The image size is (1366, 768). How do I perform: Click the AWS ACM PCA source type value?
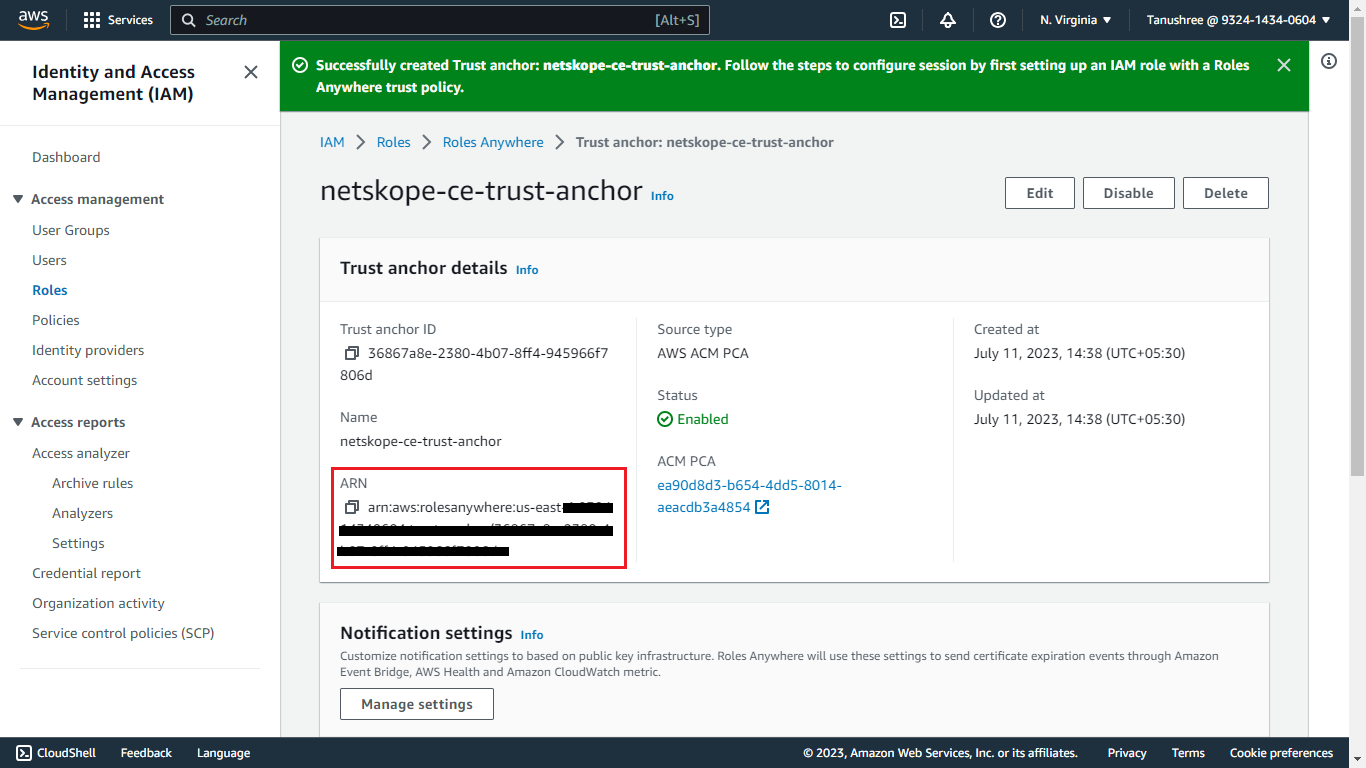click(703, 353)
